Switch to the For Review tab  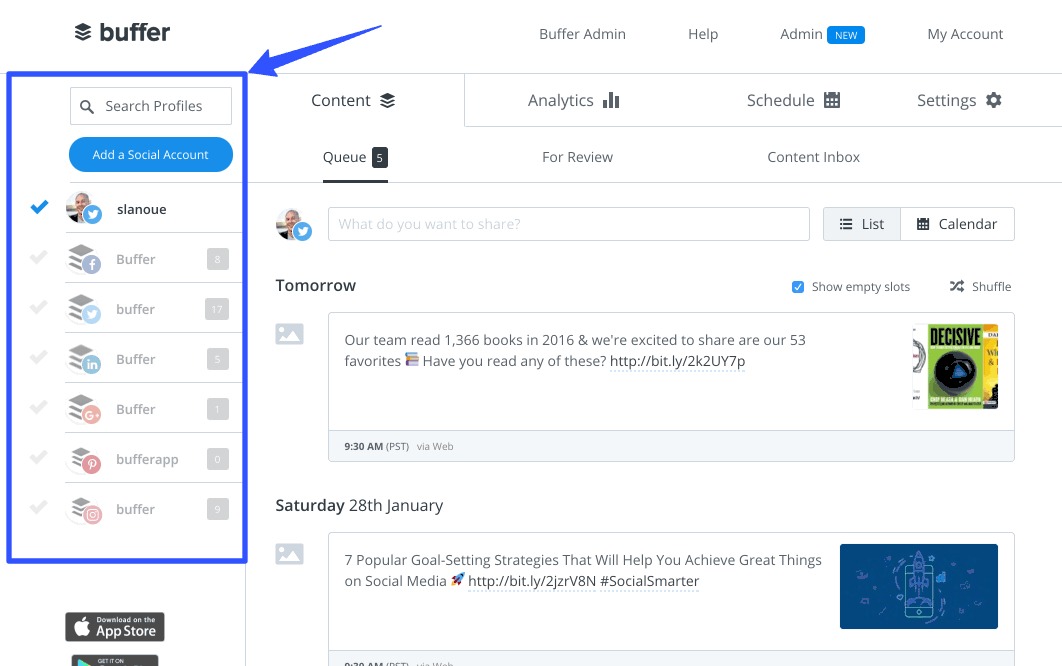[x=577, y=157]
